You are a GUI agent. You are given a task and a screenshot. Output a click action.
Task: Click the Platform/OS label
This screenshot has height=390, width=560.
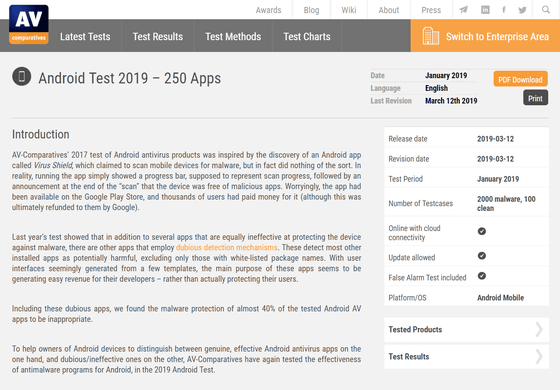pos(408,298)
